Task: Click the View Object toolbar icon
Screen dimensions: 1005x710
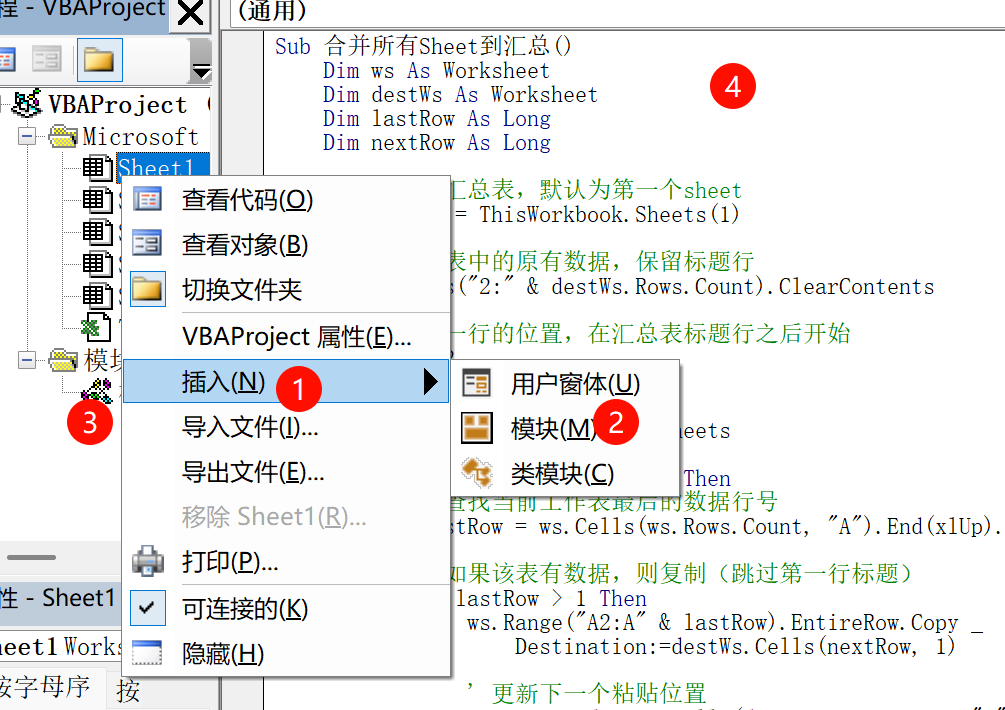Action: (x=47, y=60)
